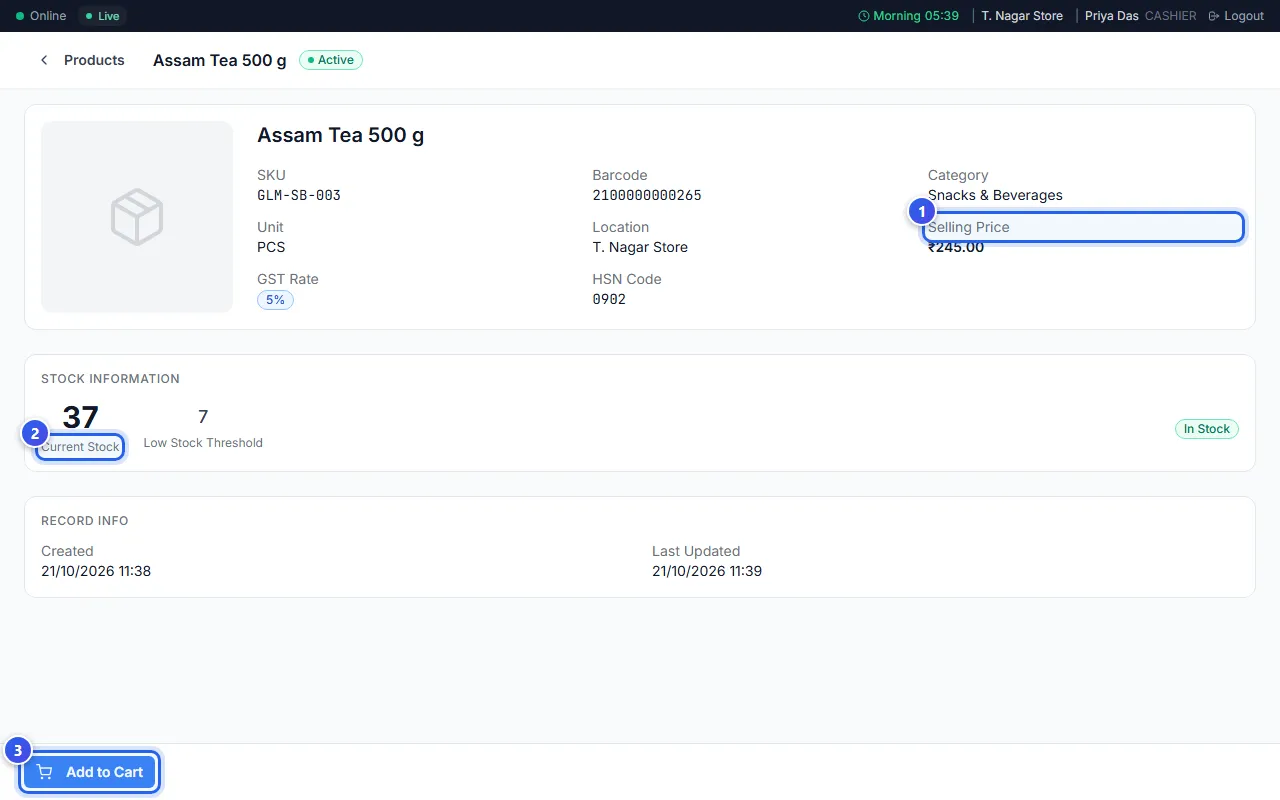Image resolution: width=1280 pixels, height=800 pixels.
Task: Click the PCS unit value
Action: (271, 247)
